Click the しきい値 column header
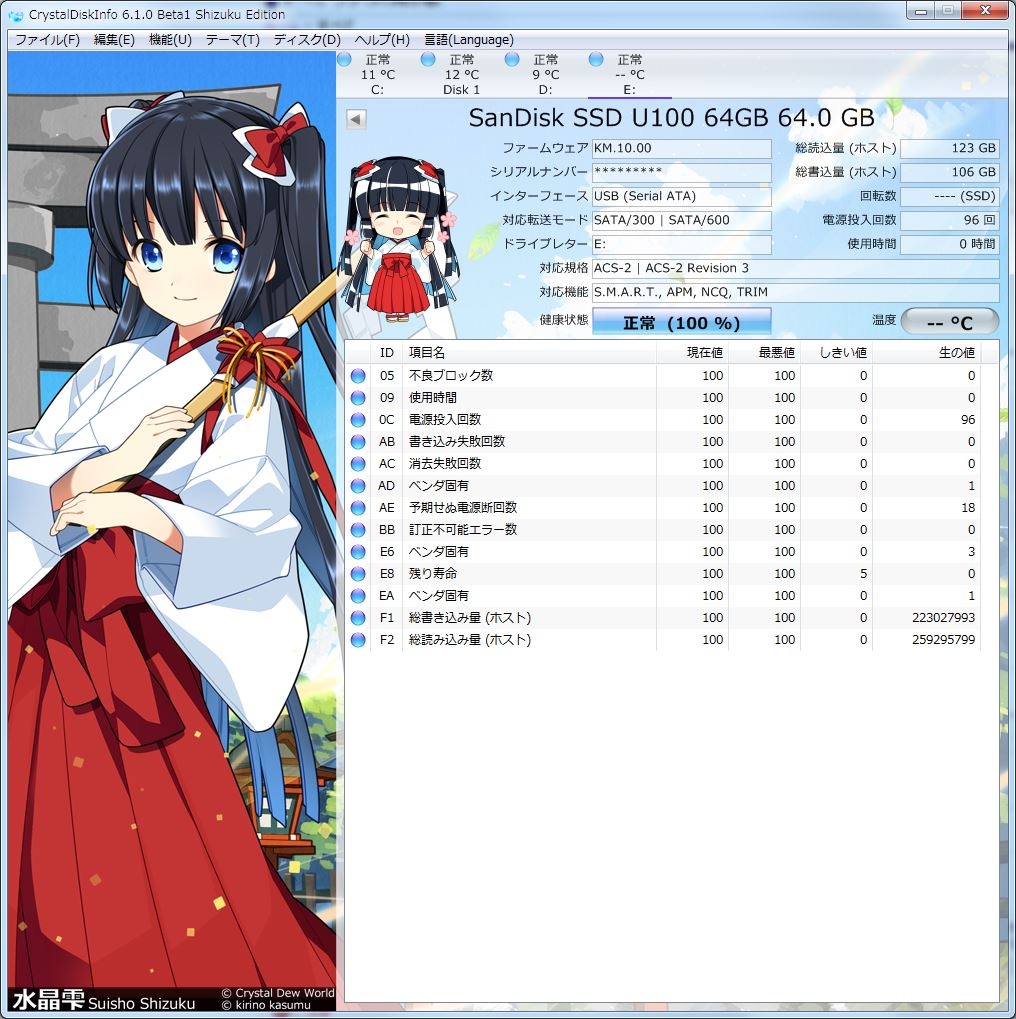 tap(836, 352)
